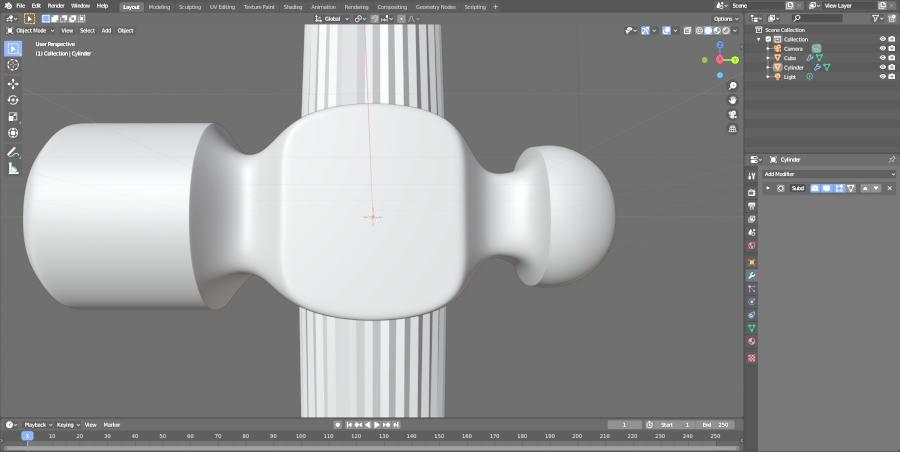This screenshot has width=900, height=452.
Task: Open the Material properties tab icon
Action: (x=751, y=343)
